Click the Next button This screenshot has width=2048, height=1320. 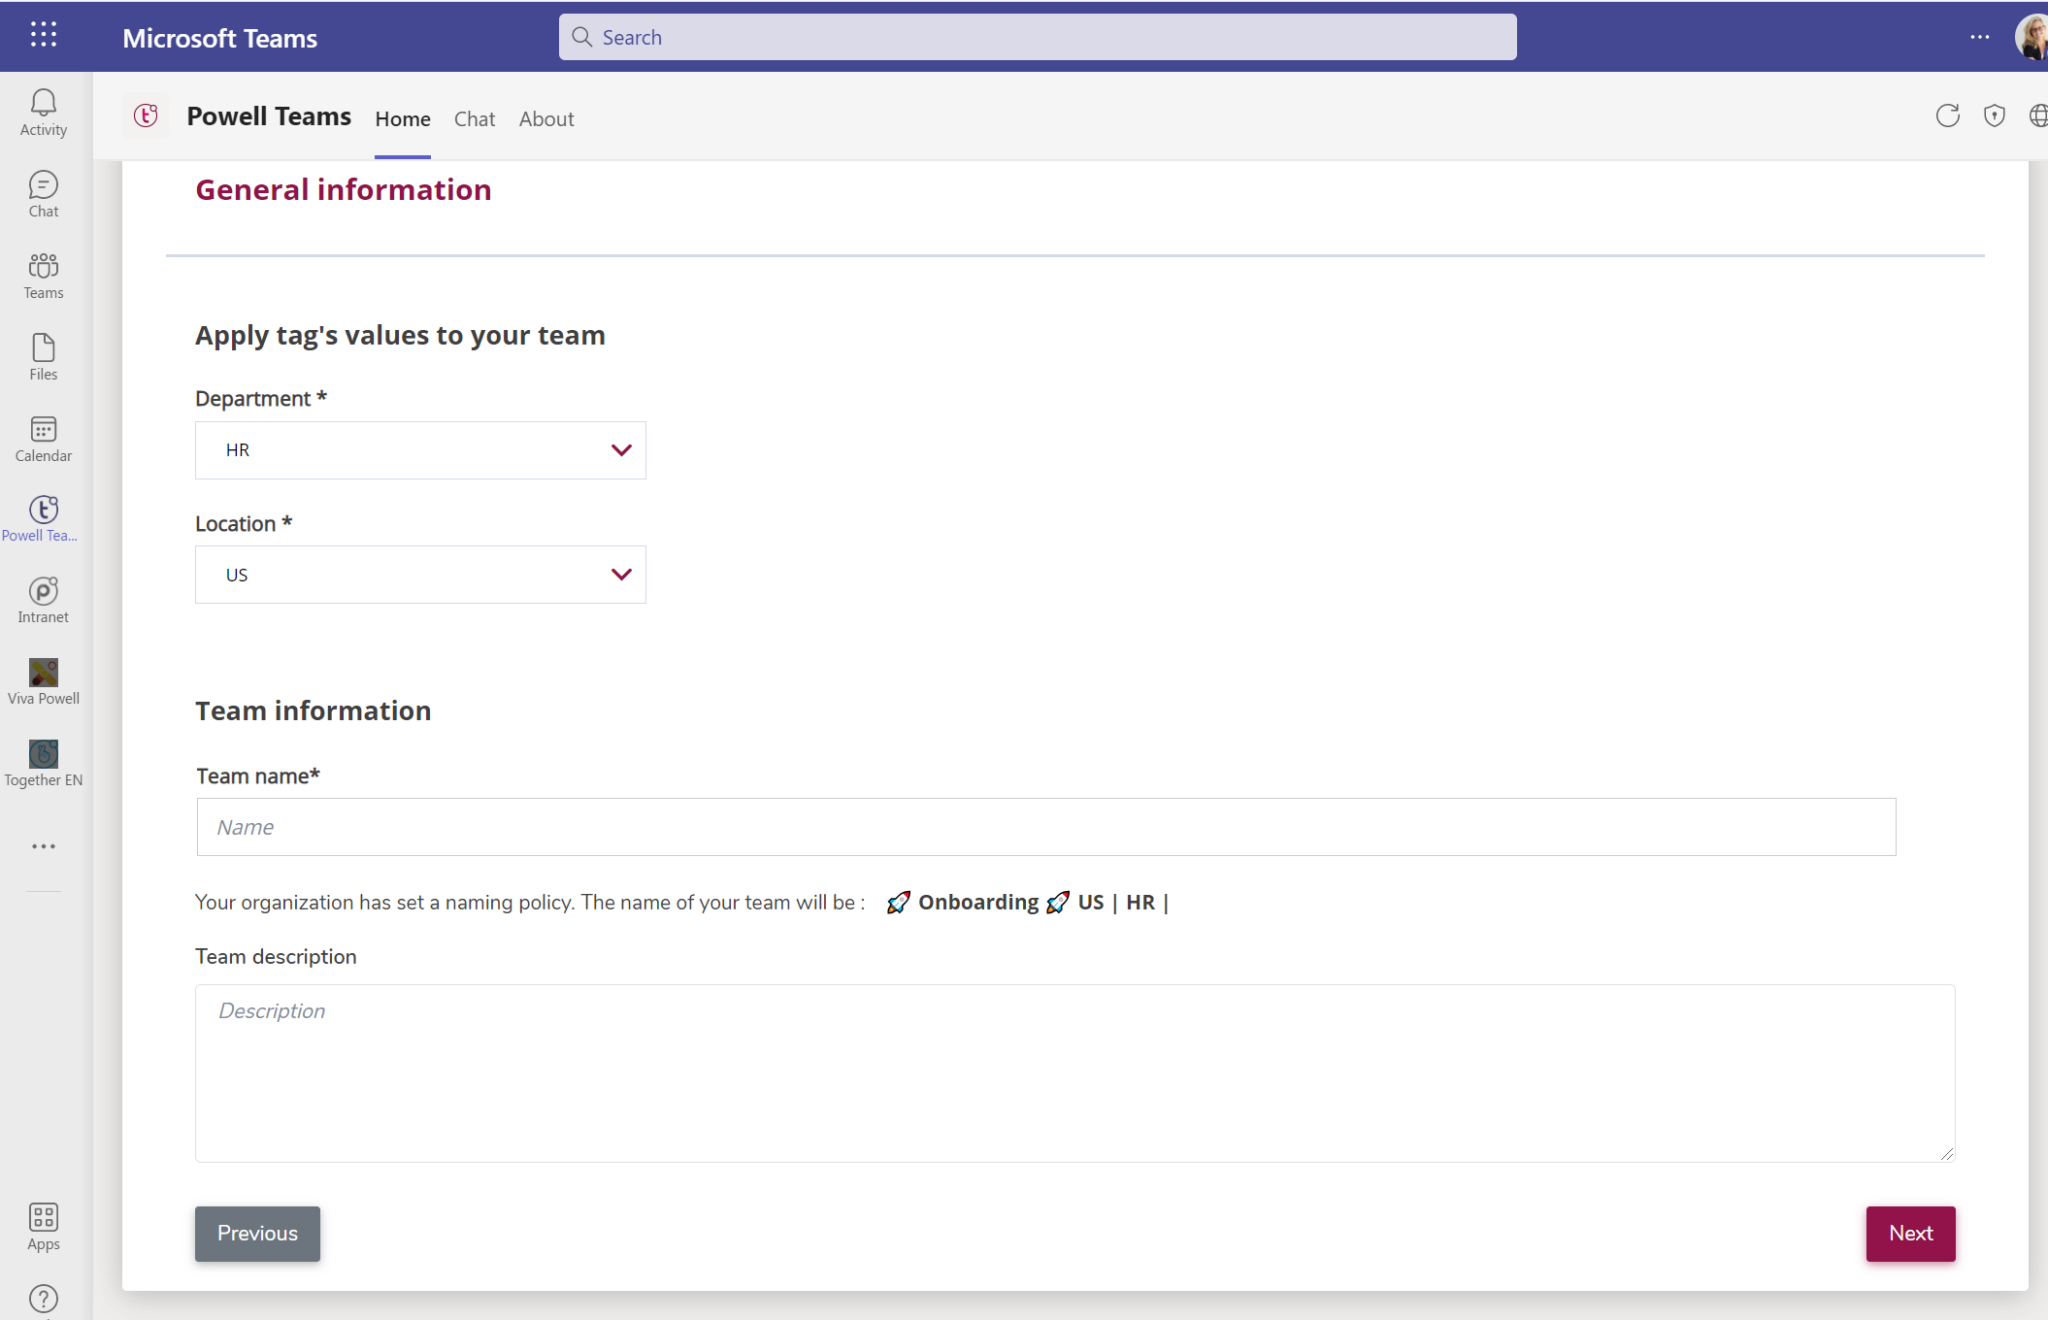click(1910, 1233)
